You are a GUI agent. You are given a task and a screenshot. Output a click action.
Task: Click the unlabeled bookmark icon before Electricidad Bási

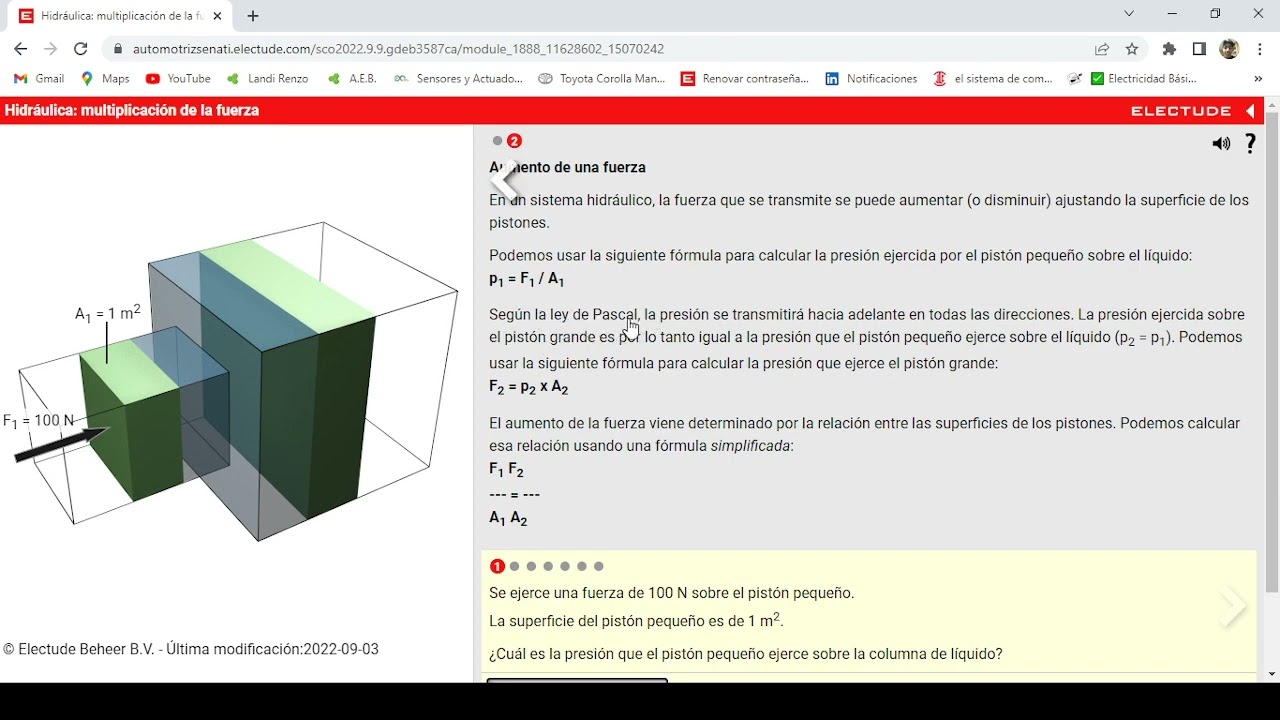1075,79
